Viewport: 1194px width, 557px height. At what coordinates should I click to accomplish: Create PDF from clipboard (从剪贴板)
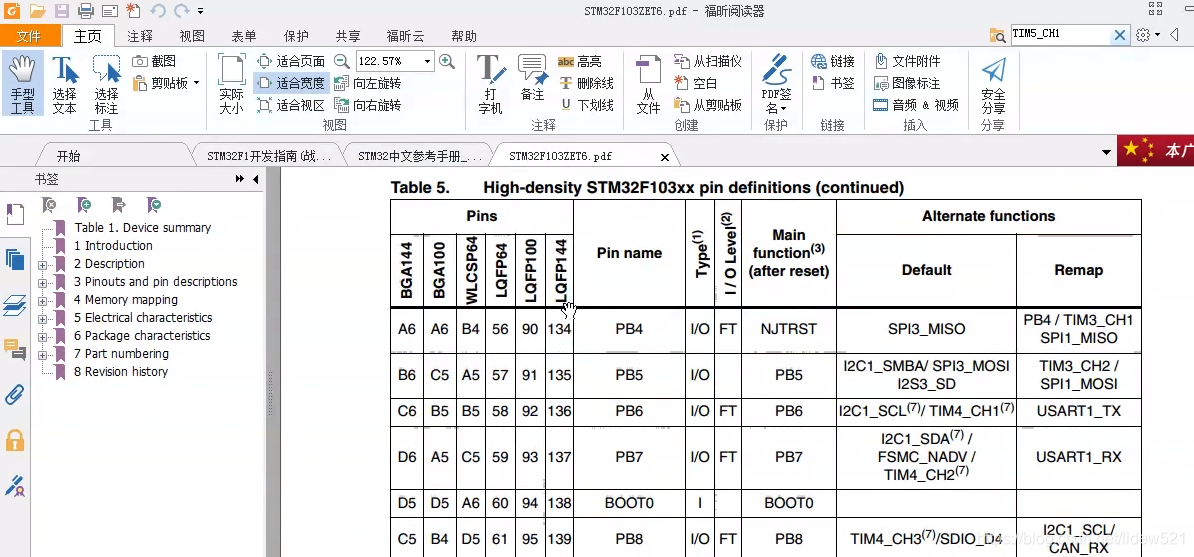(x=708, y=105)
